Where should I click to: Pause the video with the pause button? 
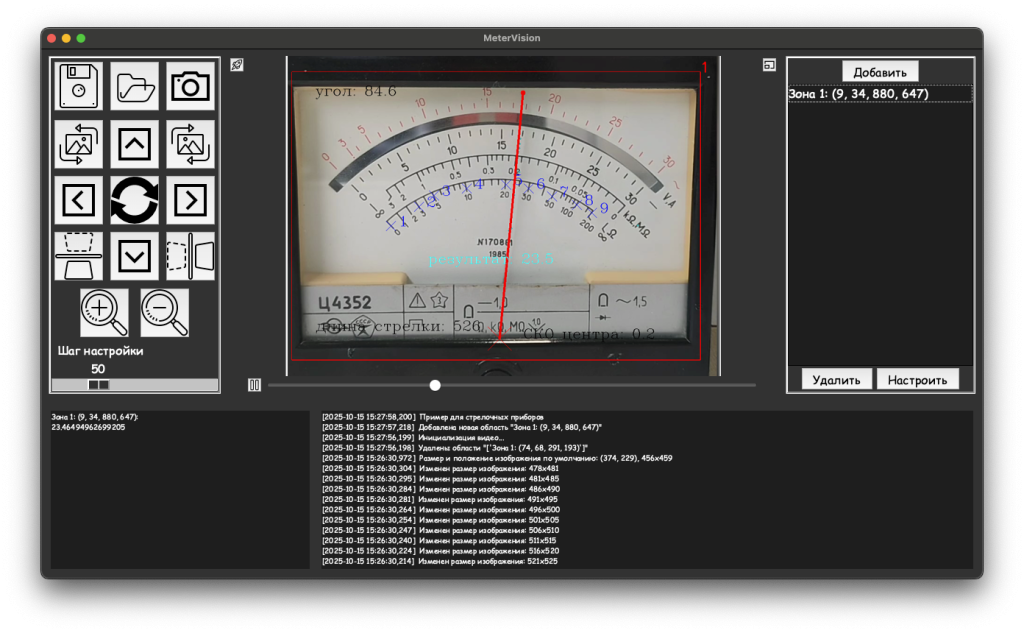click(x=254, y=385)
